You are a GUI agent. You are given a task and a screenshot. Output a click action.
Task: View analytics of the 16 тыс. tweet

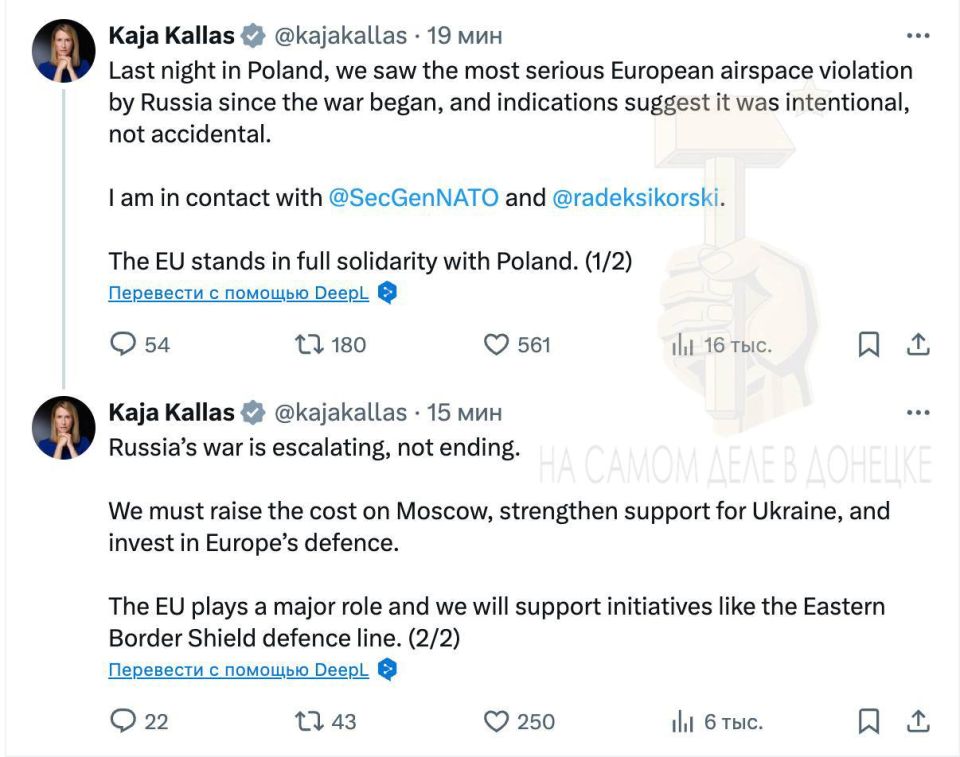click(x=683, y=345)
